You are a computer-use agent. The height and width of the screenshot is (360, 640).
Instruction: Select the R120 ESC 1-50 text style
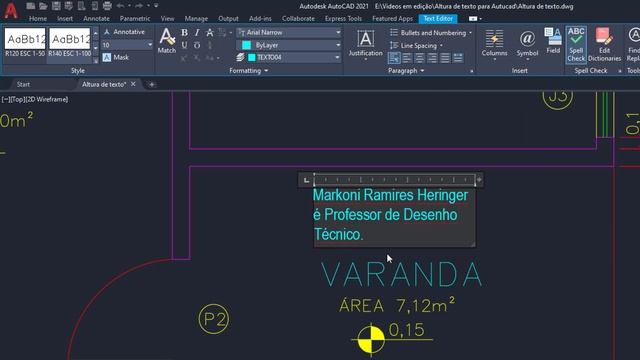pos(25,43)
